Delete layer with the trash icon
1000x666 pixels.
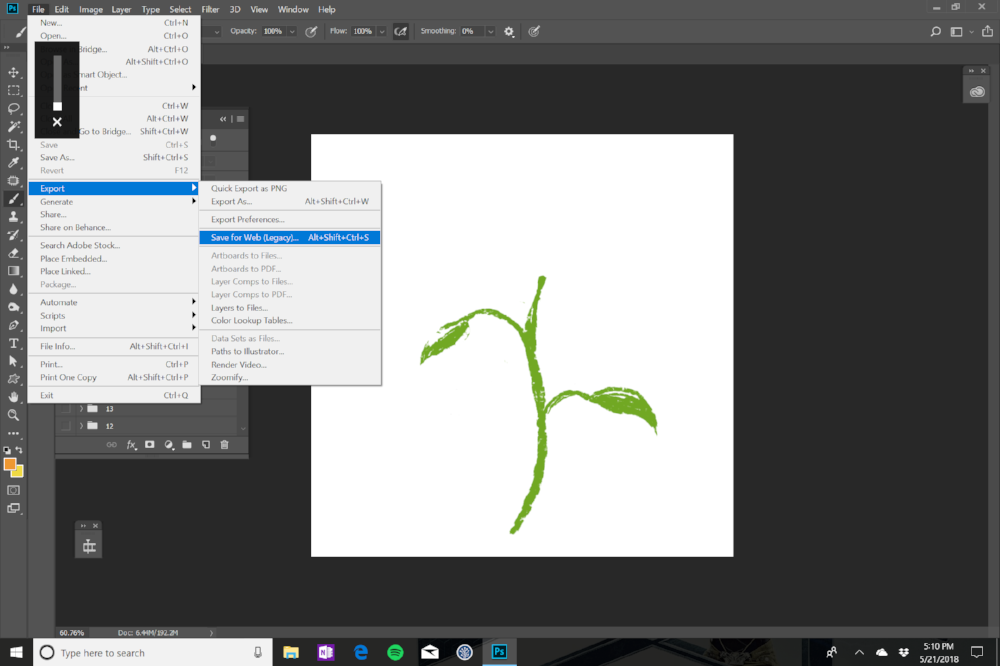pyautogui.click(x=224, y=445)
